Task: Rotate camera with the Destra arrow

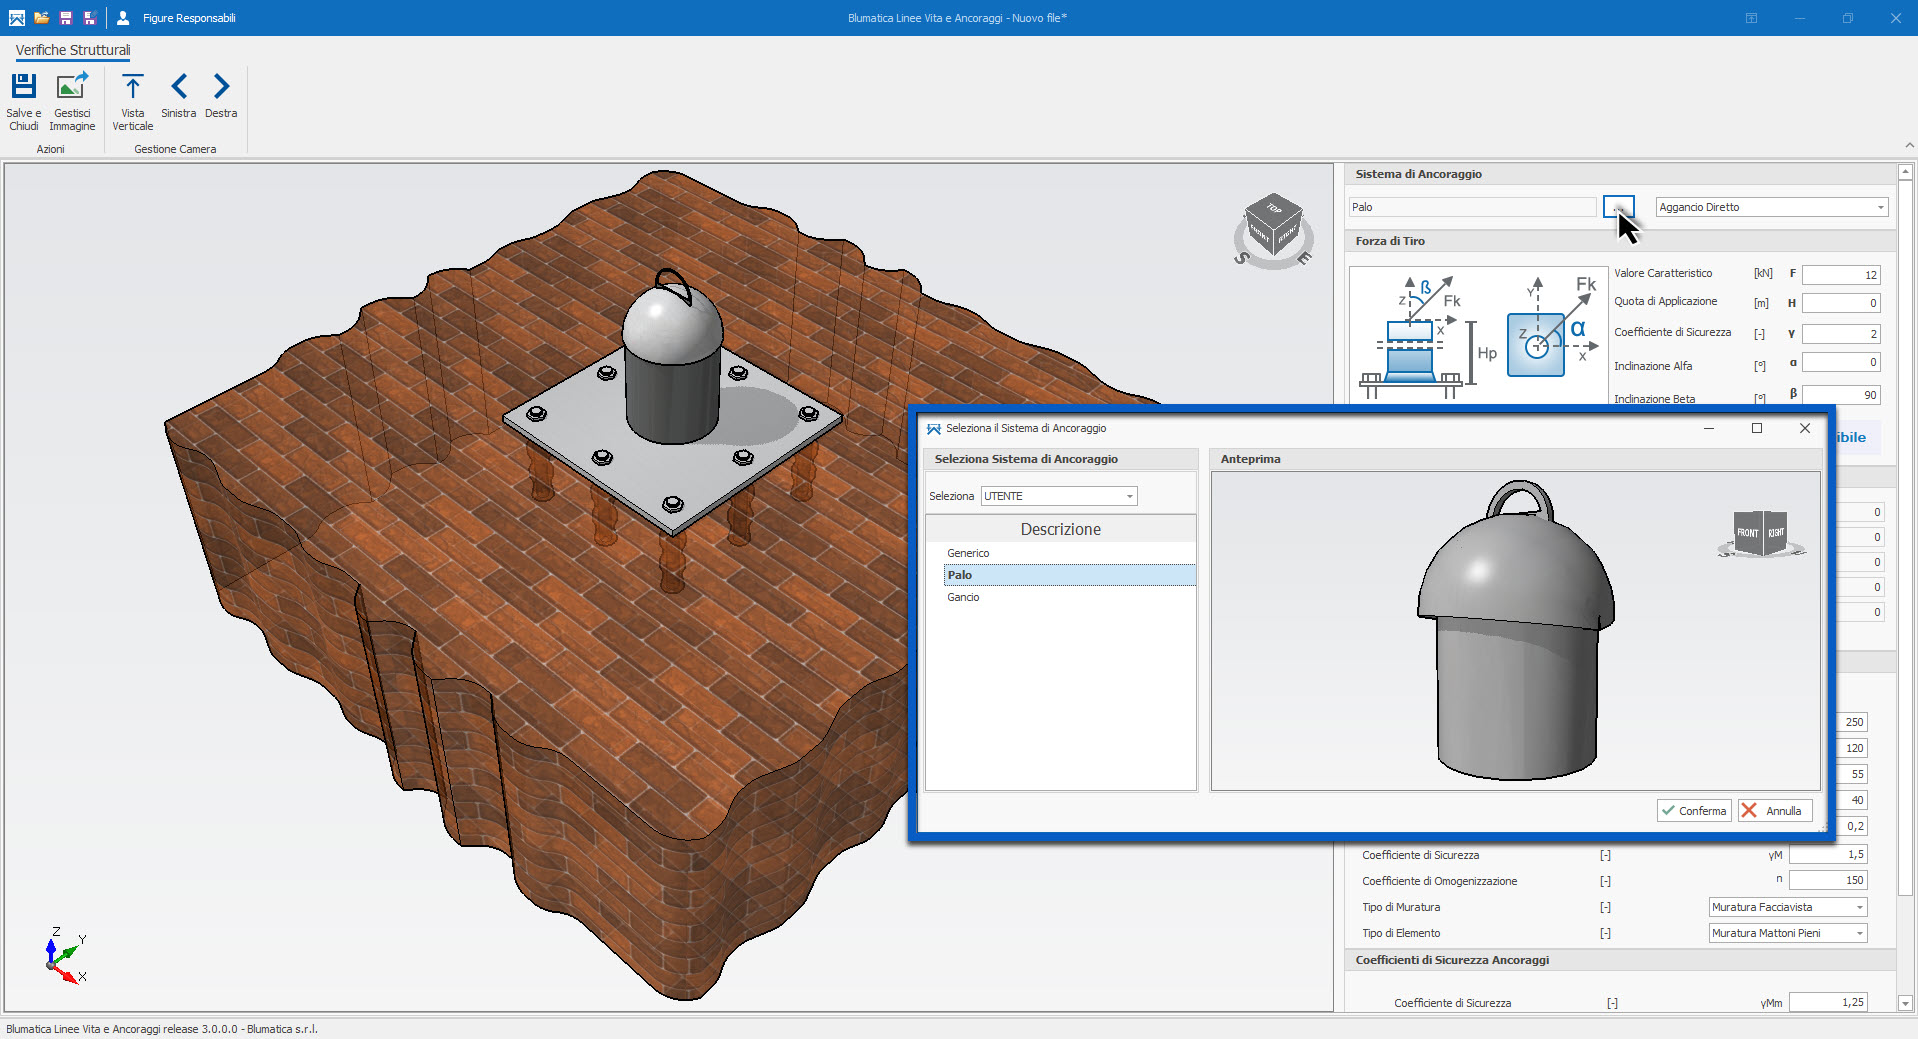Action: pyautogui.click(x=221, y=87)
